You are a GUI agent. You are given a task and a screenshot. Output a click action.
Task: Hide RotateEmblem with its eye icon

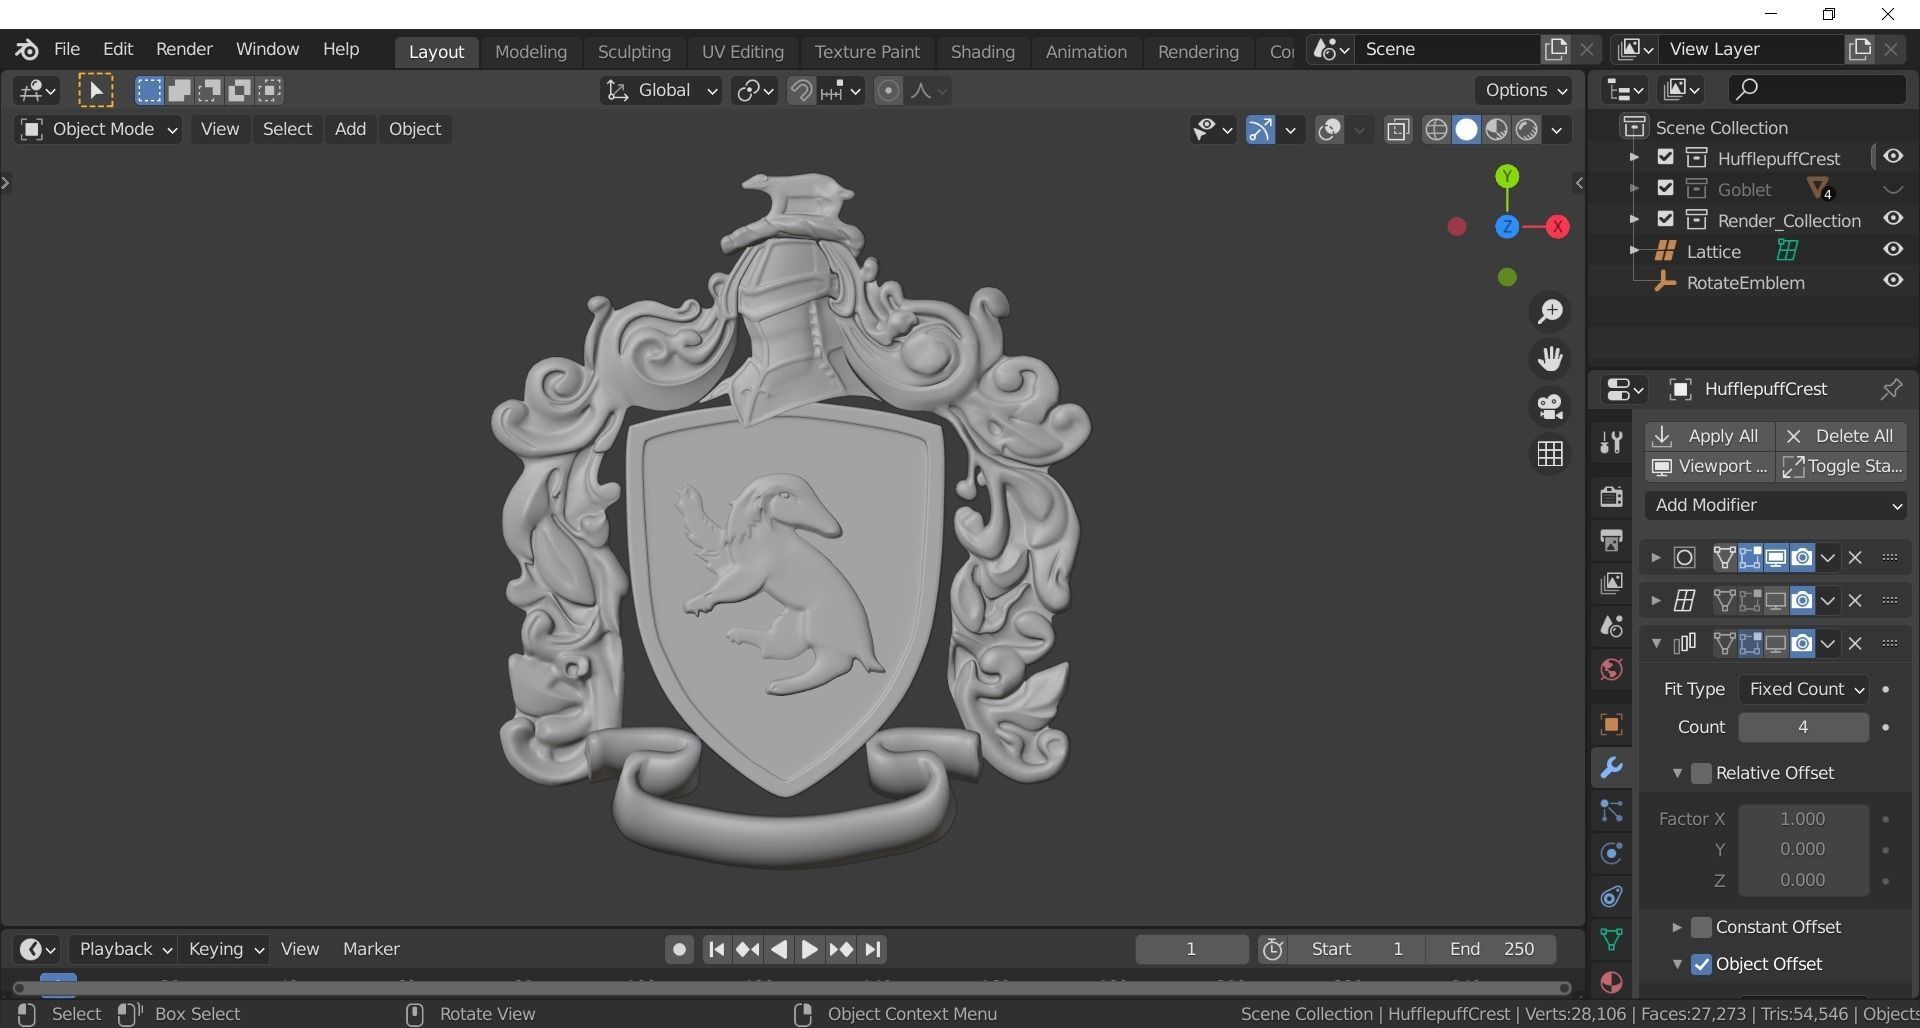(1892, 281)
